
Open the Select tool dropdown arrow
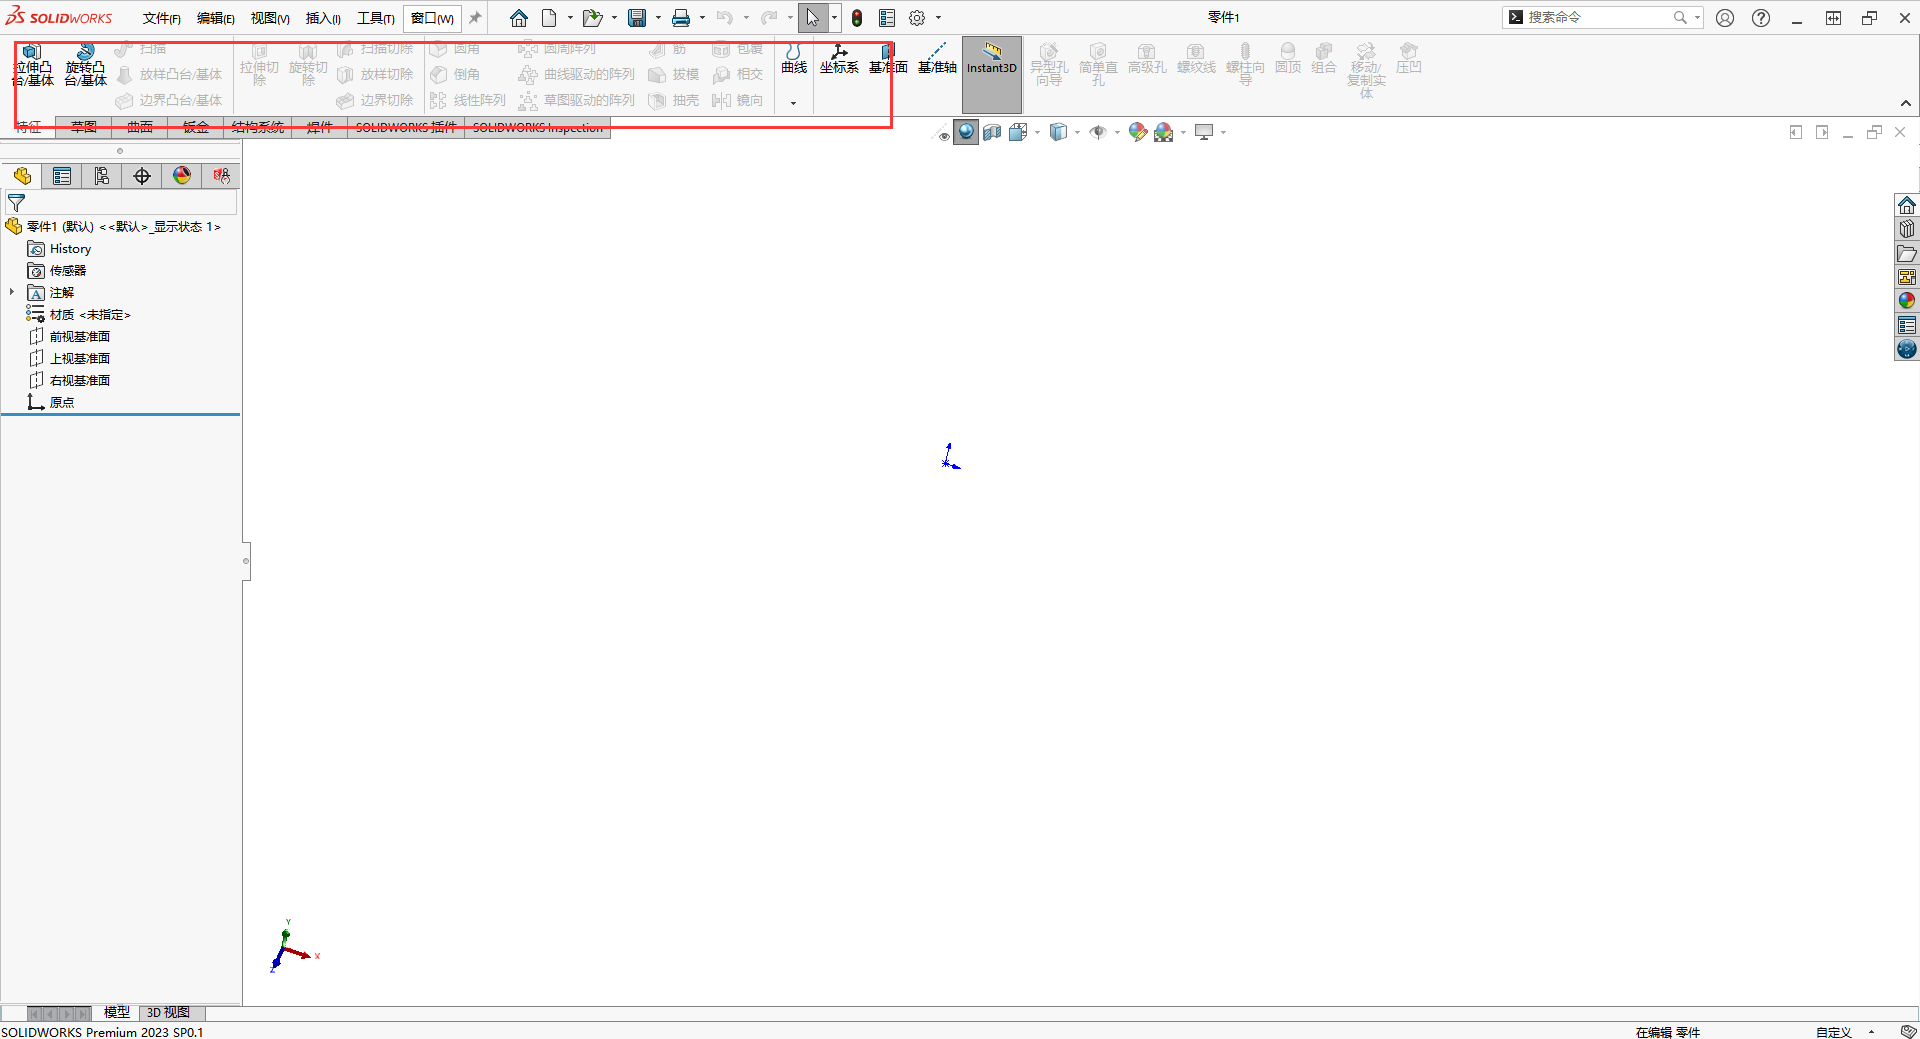[834, 18]
